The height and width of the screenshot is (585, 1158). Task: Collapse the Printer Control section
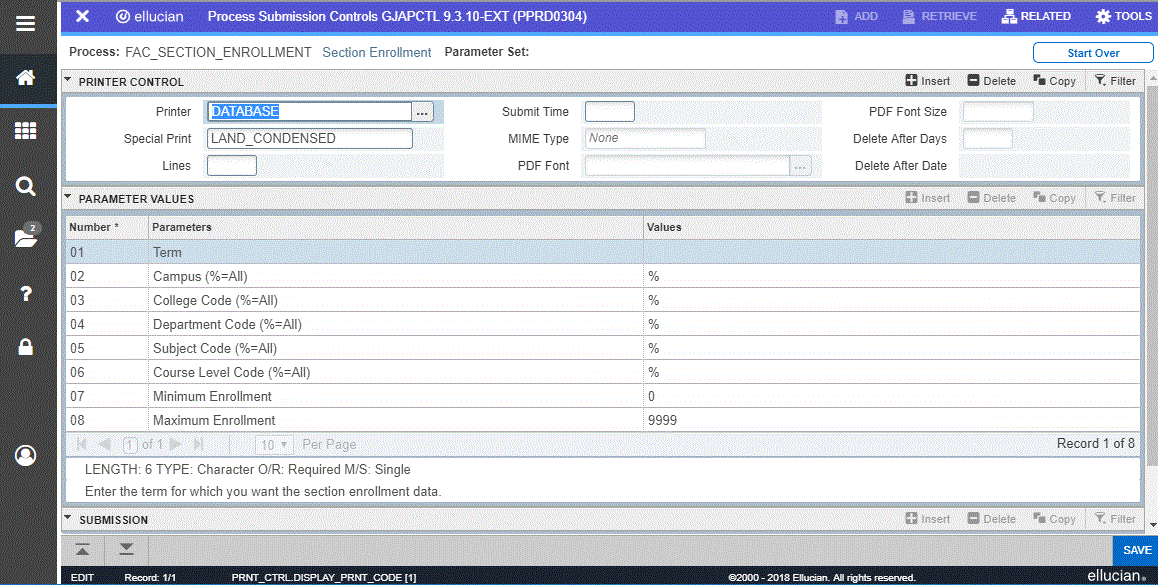coord(68,81)
